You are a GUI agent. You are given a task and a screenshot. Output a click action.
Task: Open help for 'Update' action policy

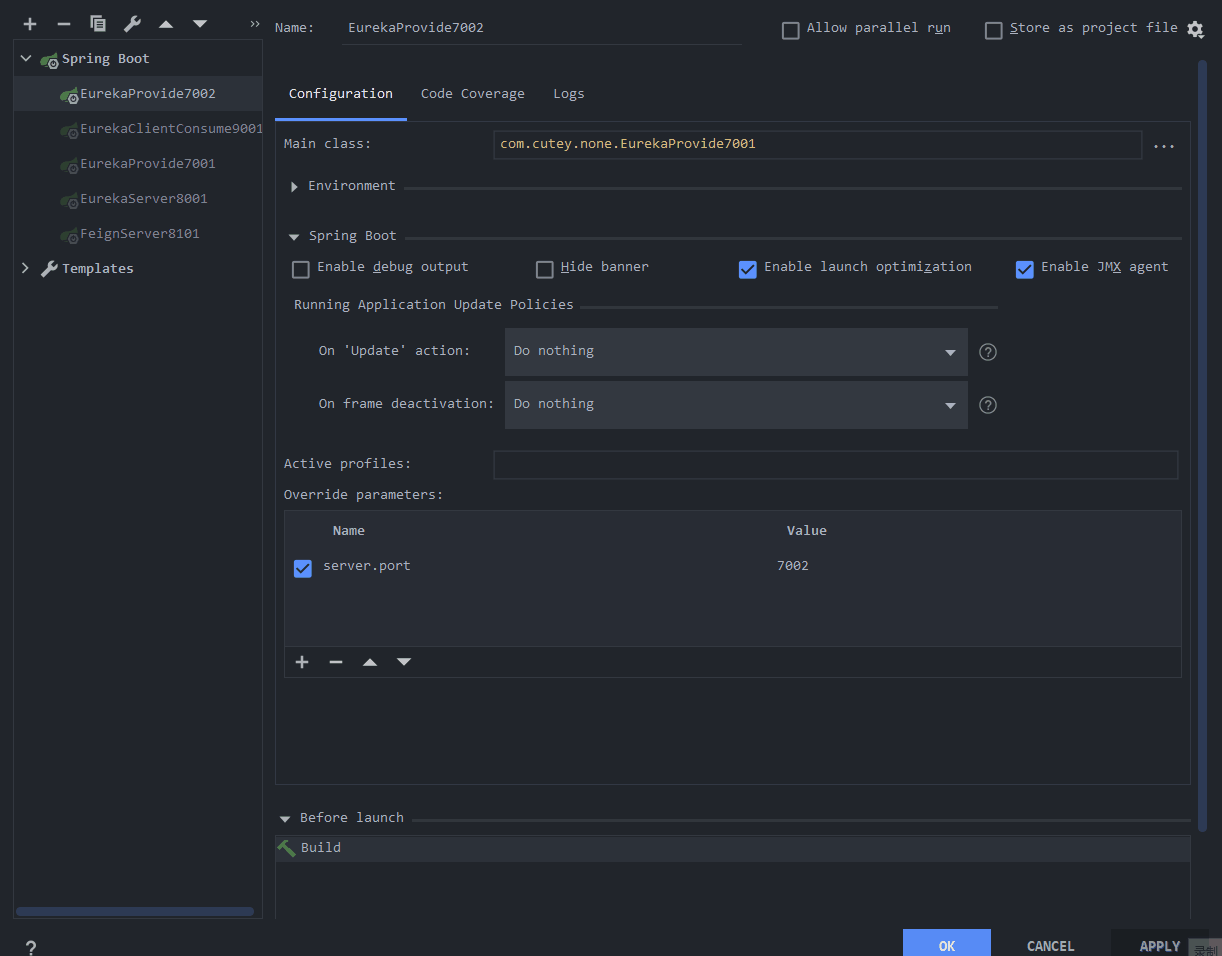coord(988,352)
